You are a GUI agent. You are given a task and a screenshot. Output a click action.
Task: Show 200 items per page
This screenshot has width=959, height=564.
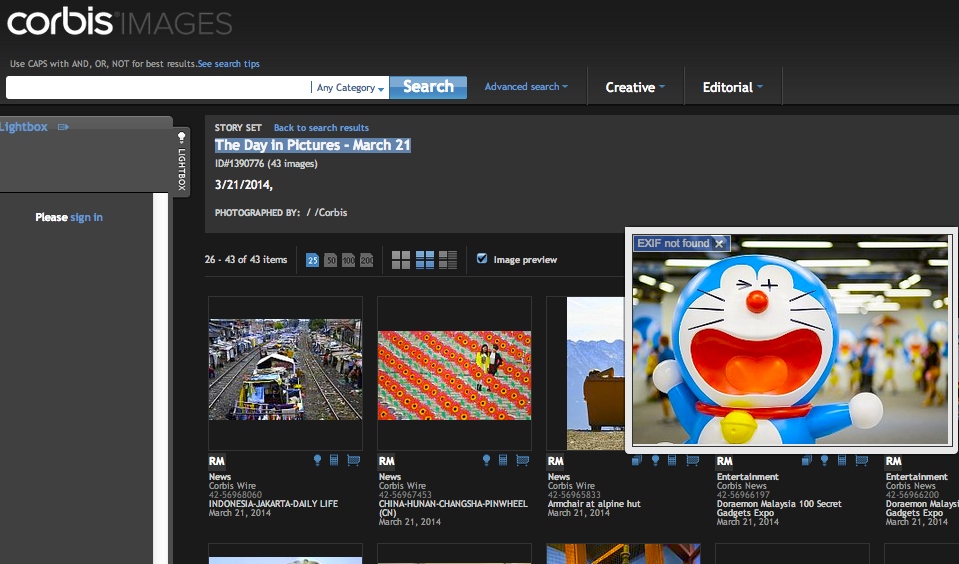pyautogui.click(x=367, y=260)
